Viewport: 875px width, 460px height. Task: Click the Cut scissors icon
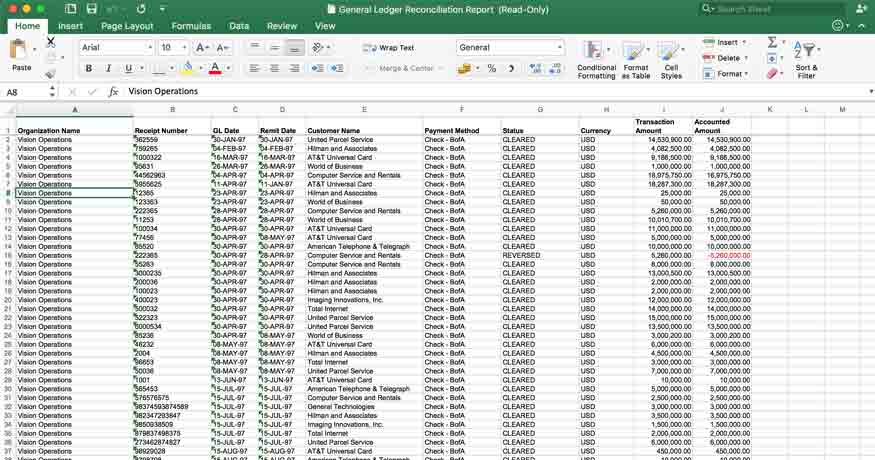[51, 43]
